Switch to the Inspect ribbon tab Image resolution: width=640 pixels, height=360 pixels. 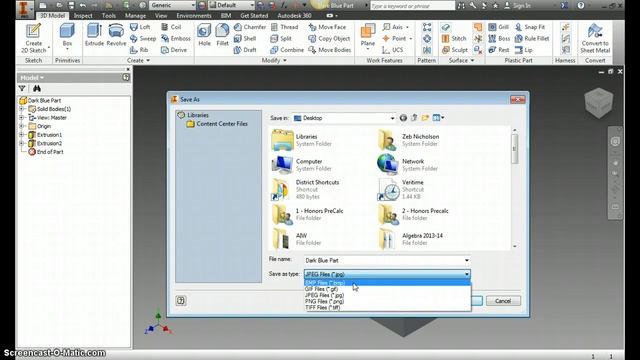[x=83, y=16]
